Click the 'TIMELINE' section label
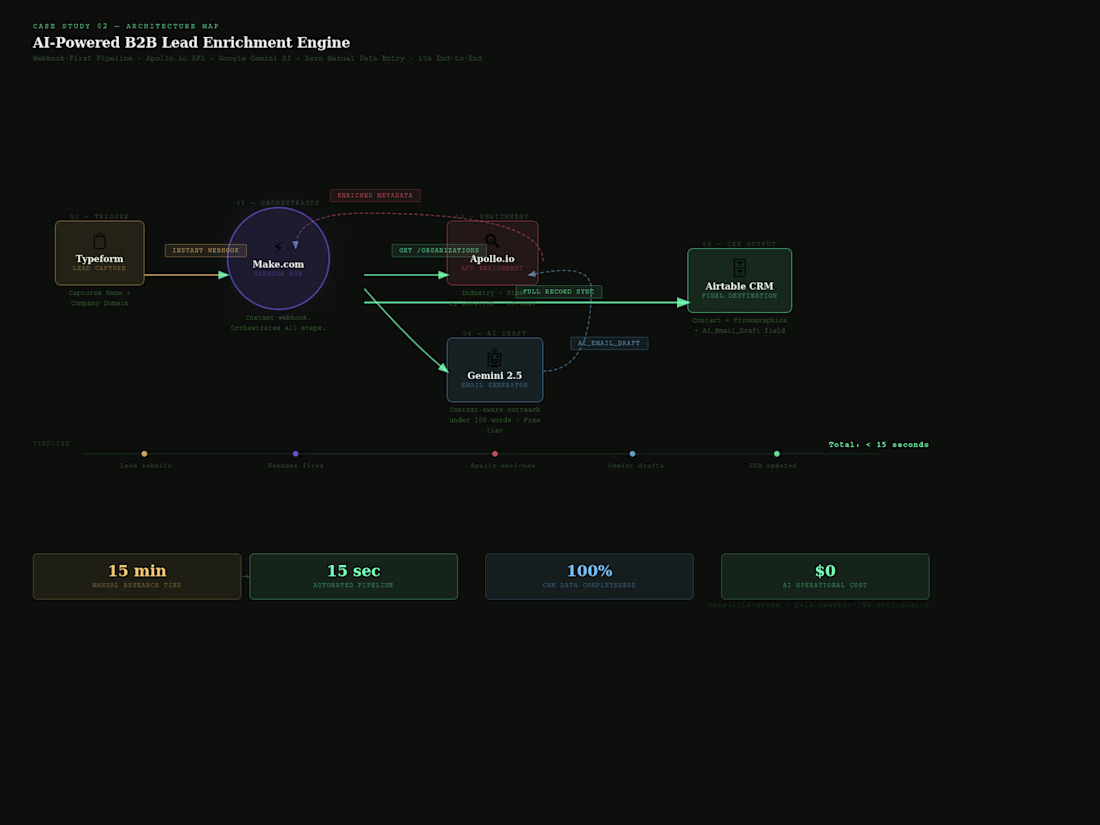This screenshot has height=825, width=1100. (51, 444)
